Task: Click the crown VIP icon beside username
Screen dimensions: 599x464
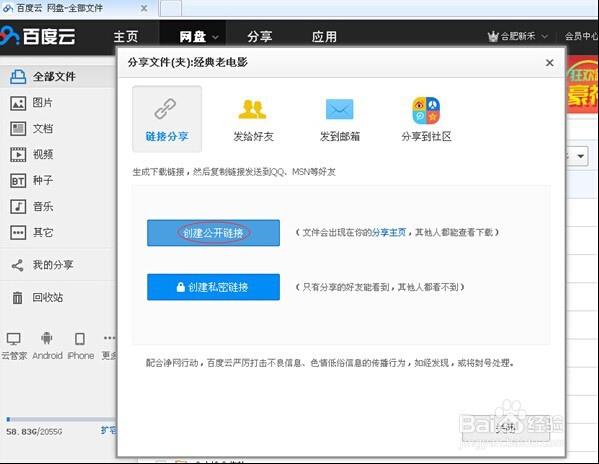Action: [x=493, y=36]
